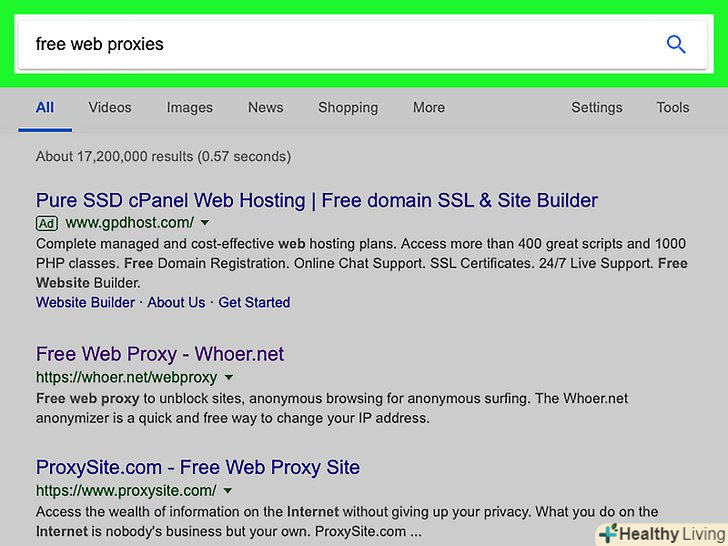Open the More search menu
The height and width of the screenshot is (546, 728).
pos(429,108)
